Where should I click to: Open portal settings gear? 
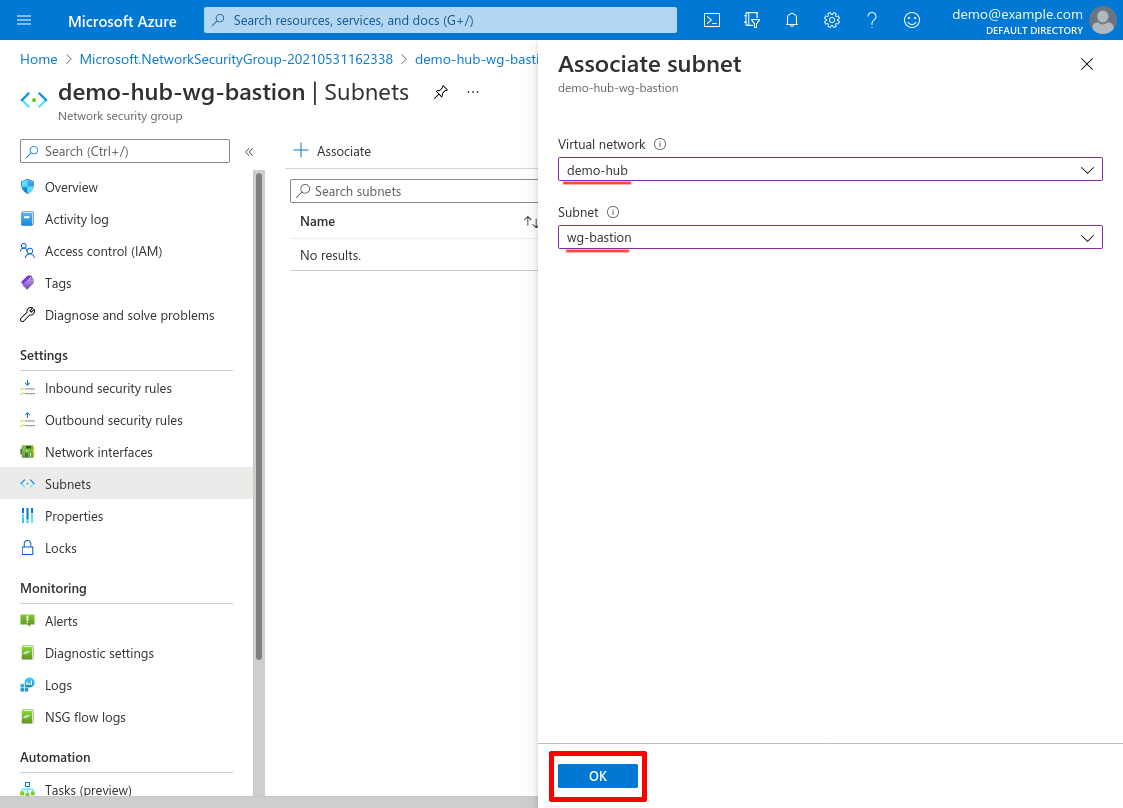pyautogui.click(x=832, y=20)
